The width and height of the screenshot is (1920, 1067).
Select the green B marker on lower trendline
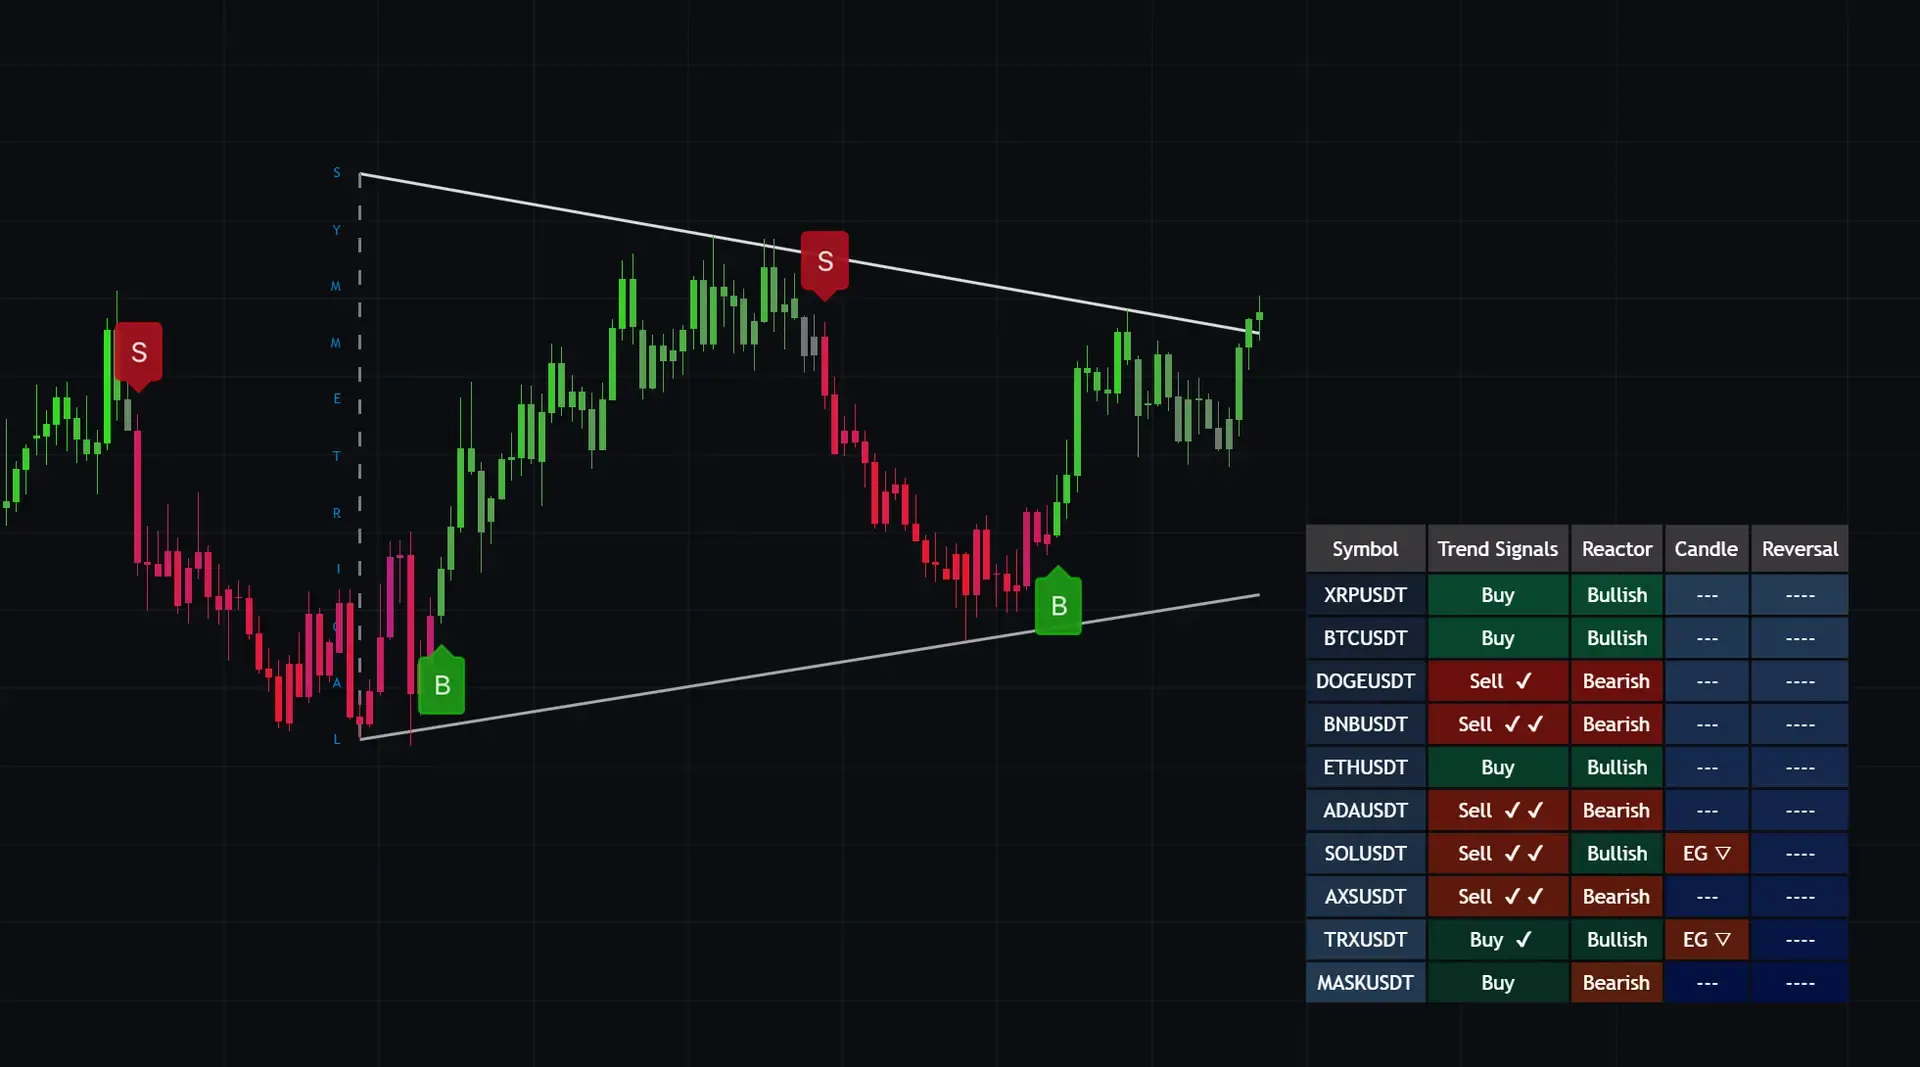pyautogui.click(x=1058, y=605)
